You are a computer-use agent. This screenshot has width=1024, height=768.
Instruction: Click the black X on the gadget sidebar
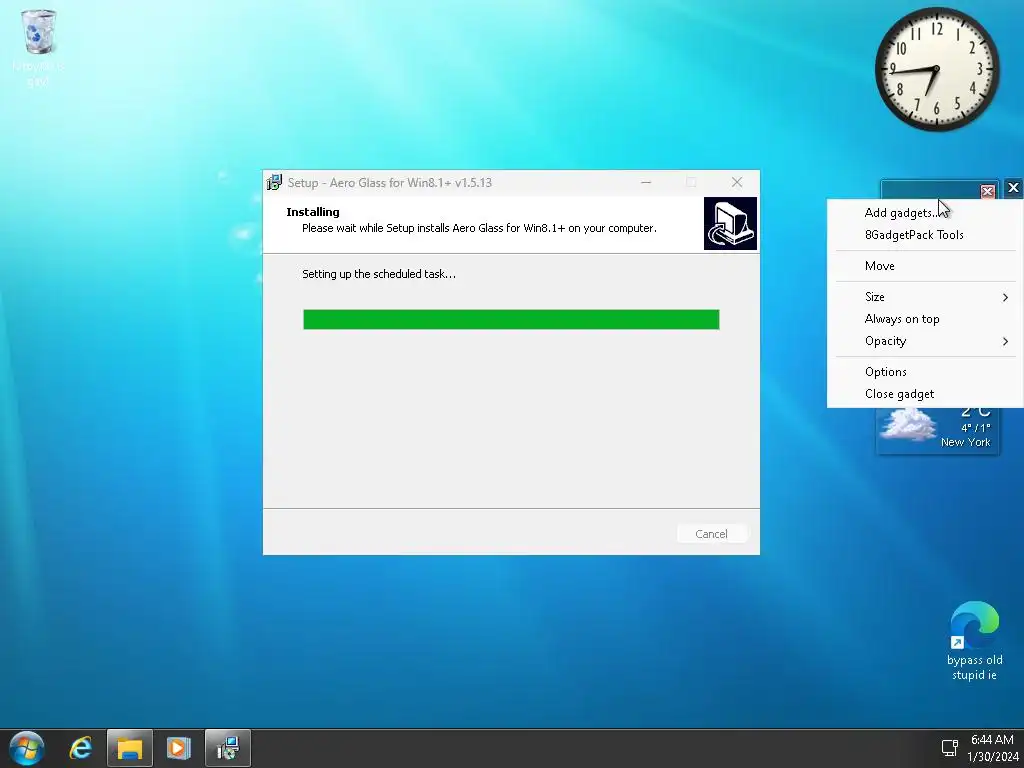(x=1013, y=188)
